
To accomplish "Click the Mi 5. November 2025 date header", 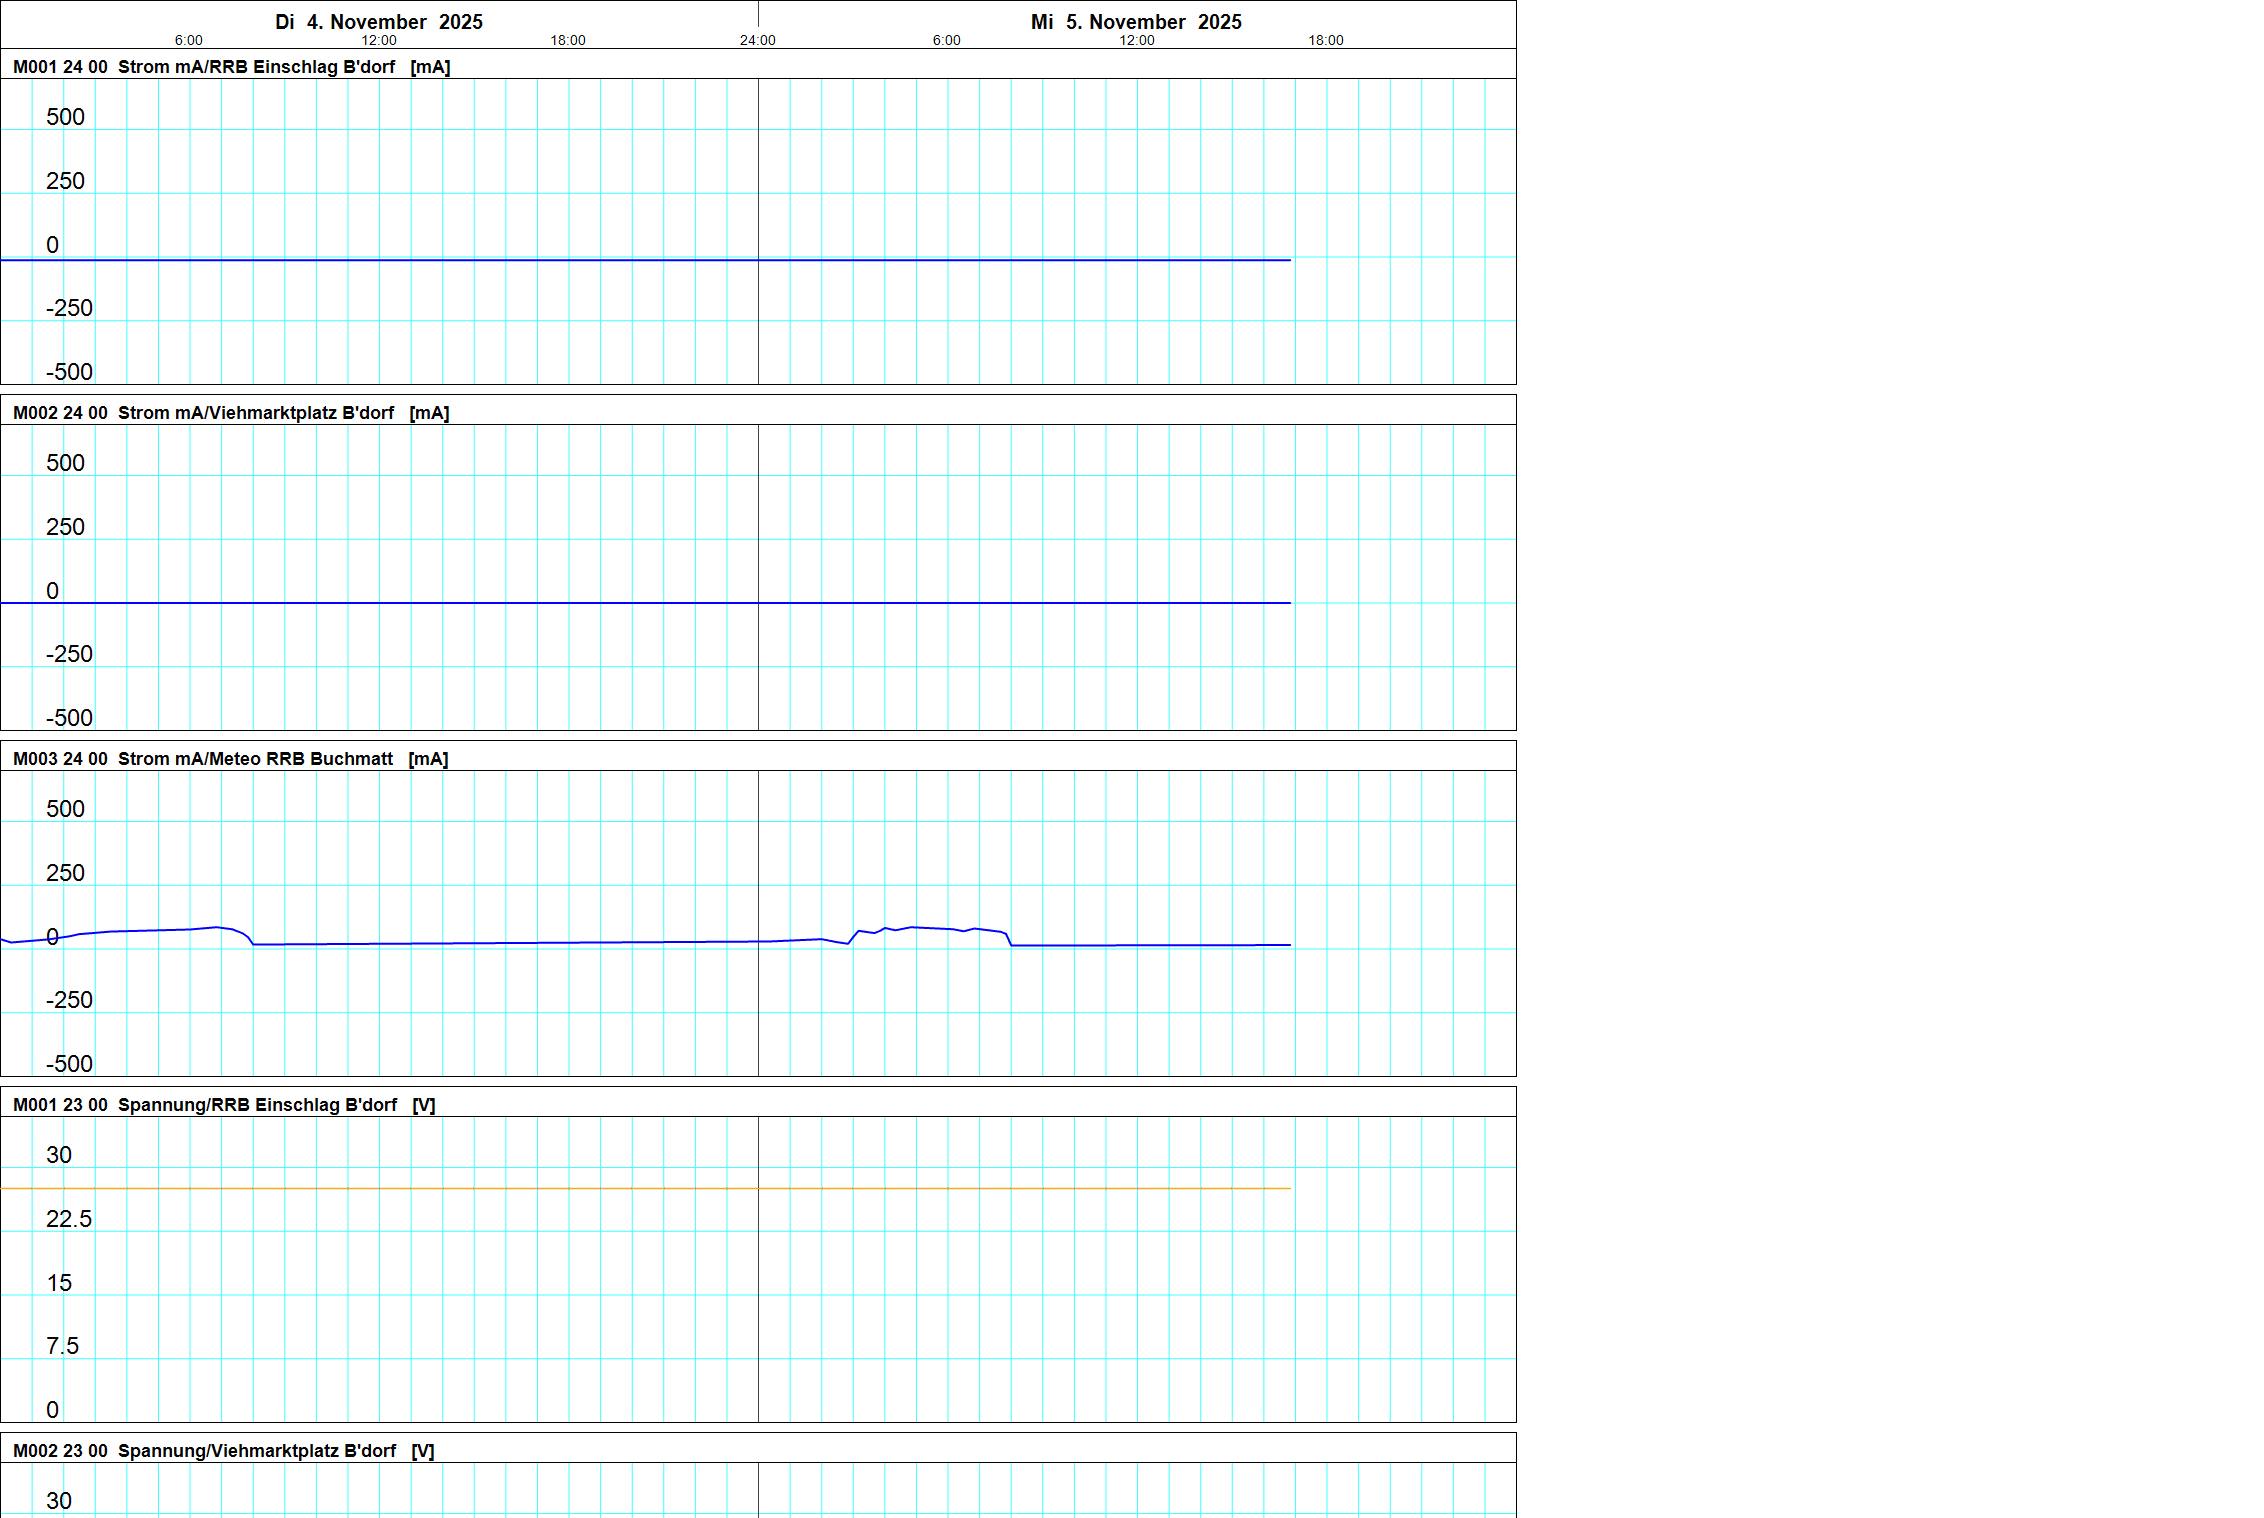I will tap(1136, 22).
